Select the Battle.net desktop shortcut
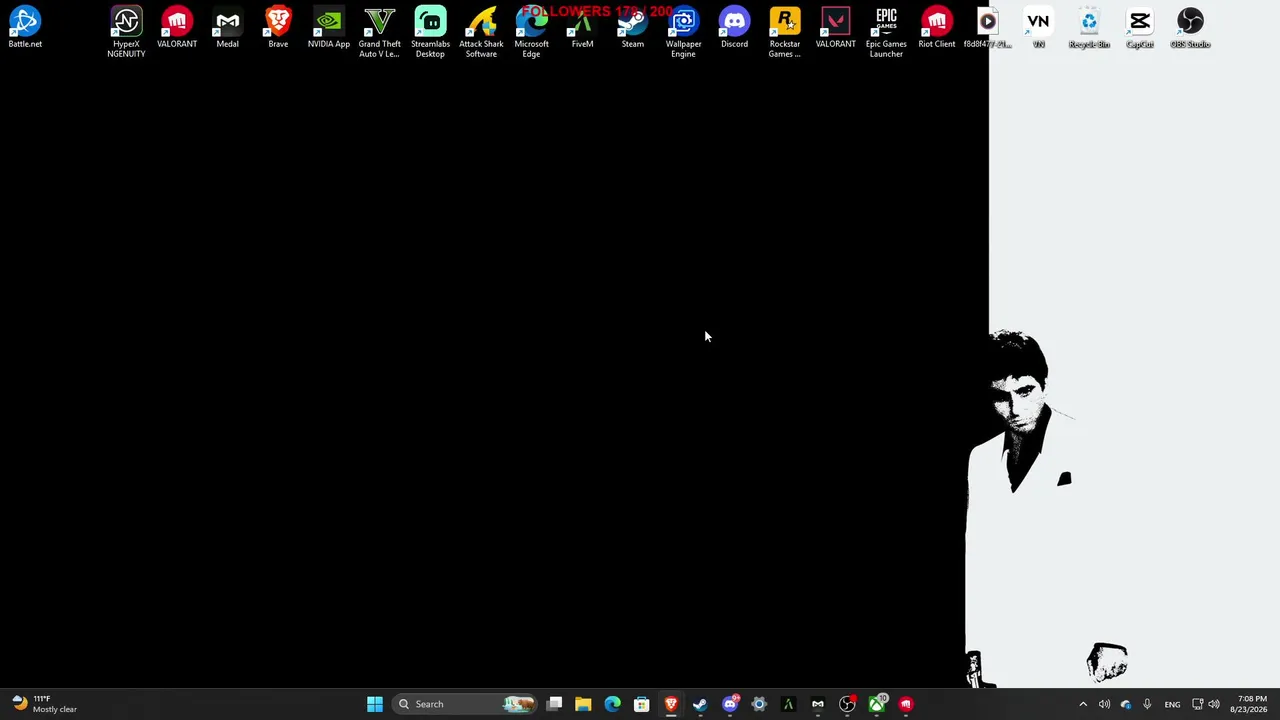The image size is (1280, 720). tap(25, 28)
